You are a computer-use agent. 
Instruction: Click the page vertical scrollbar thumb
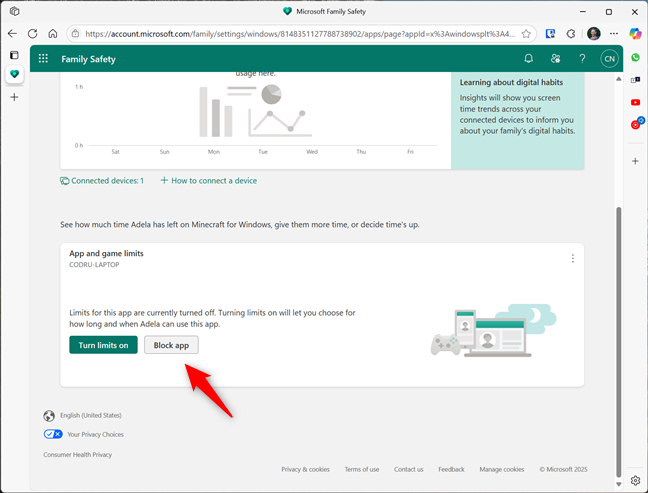619,342
